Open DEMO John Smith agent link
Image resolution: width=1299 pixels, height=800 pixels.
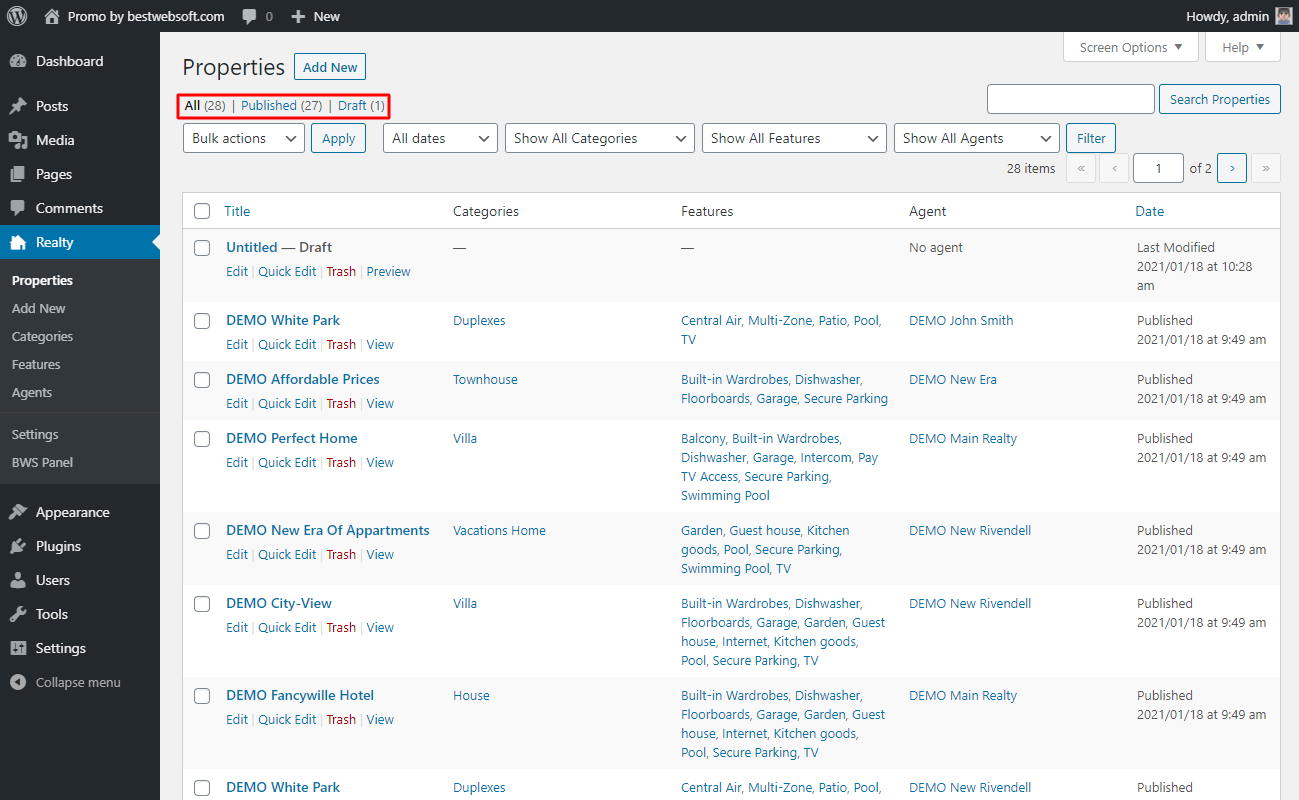(x=961, y=320)
